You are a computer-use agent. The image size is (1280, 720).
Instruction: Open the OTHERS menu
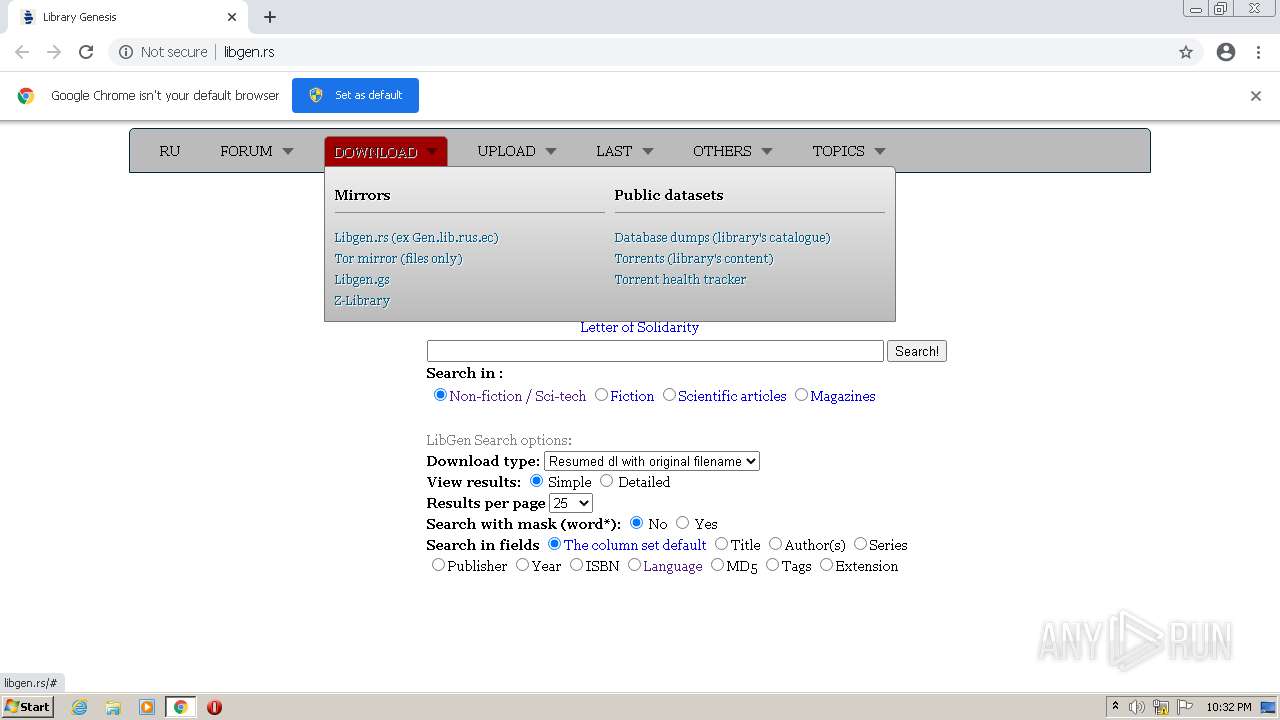[733, 151]
